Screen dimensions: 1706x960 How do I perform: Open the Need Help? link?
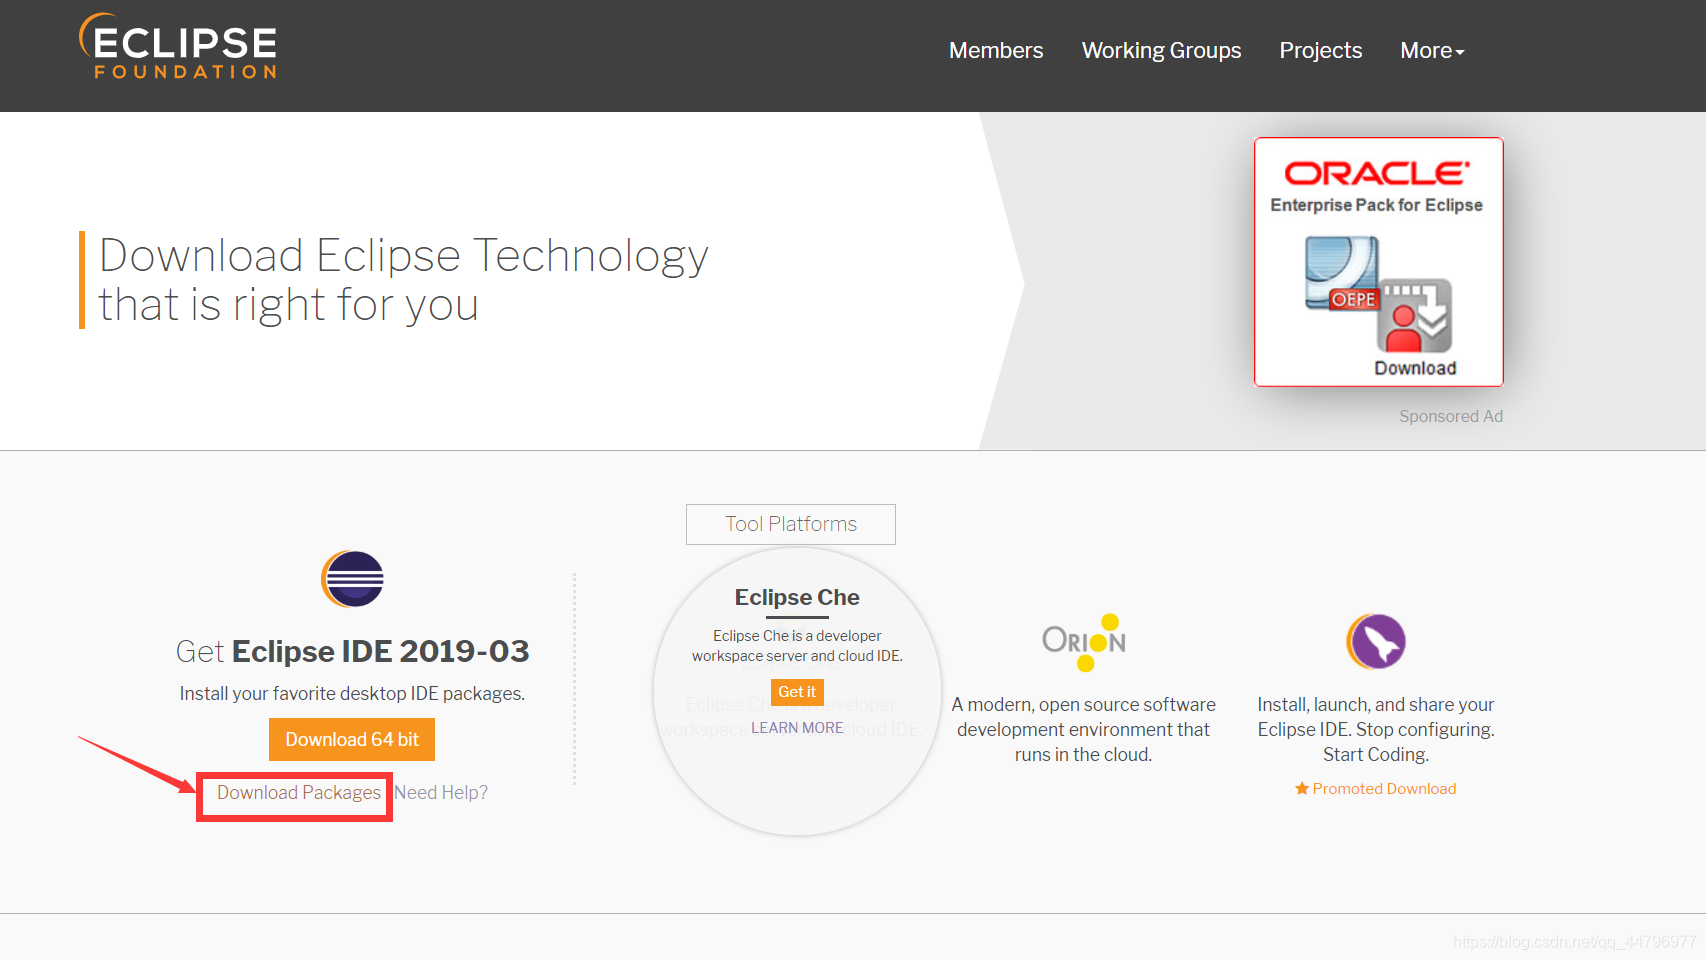(x=441, y=792)
